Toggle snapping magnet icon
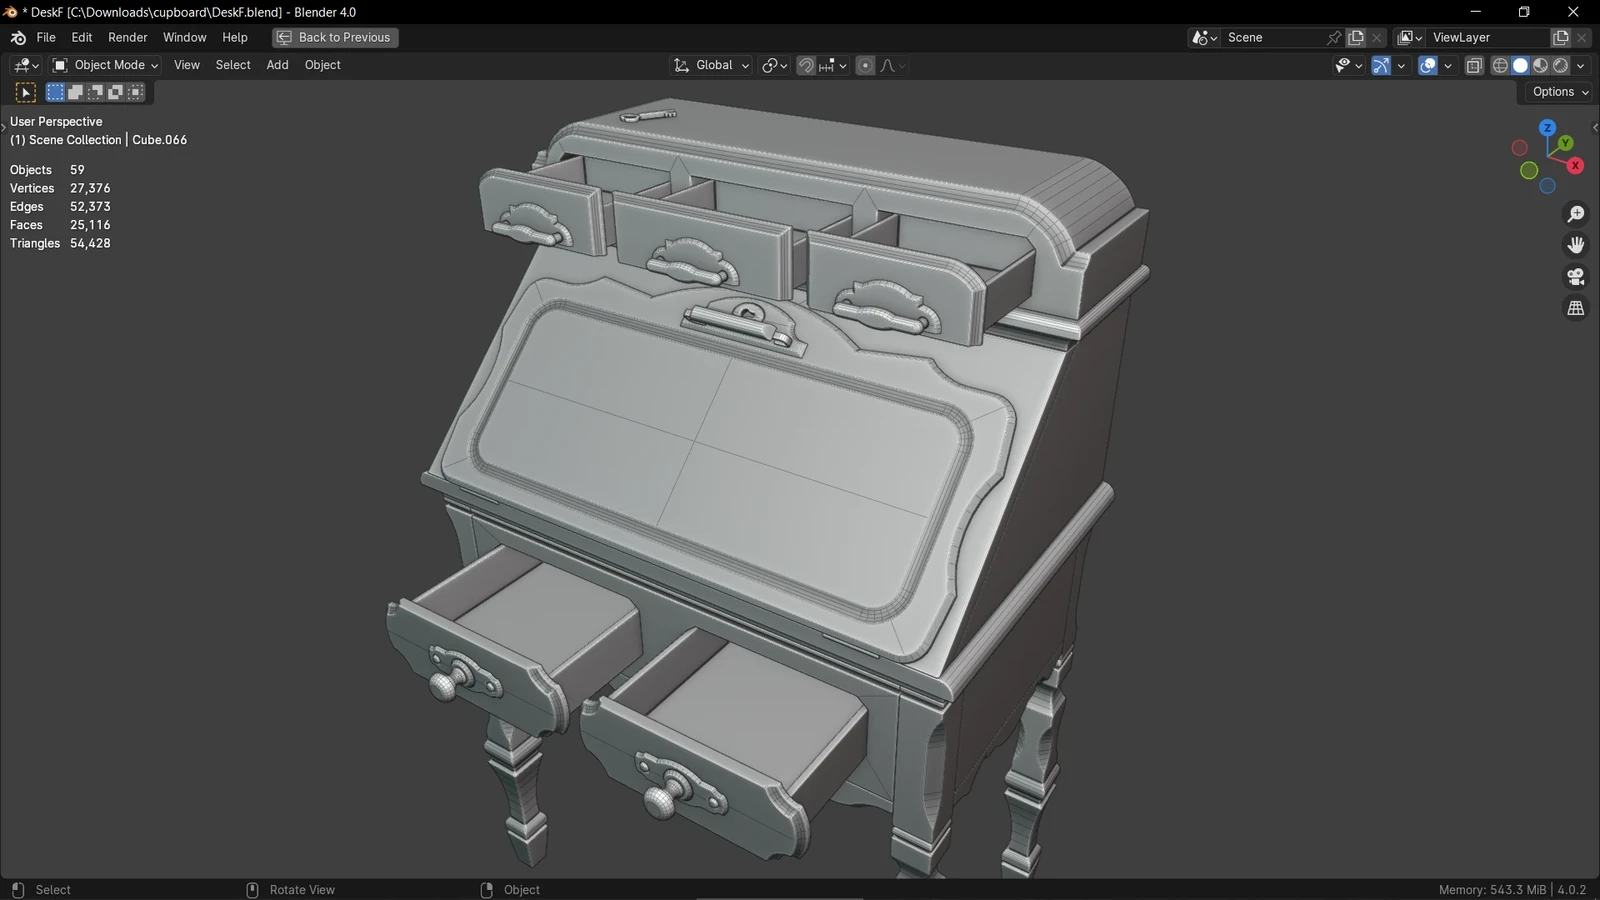 click(806, 65)
